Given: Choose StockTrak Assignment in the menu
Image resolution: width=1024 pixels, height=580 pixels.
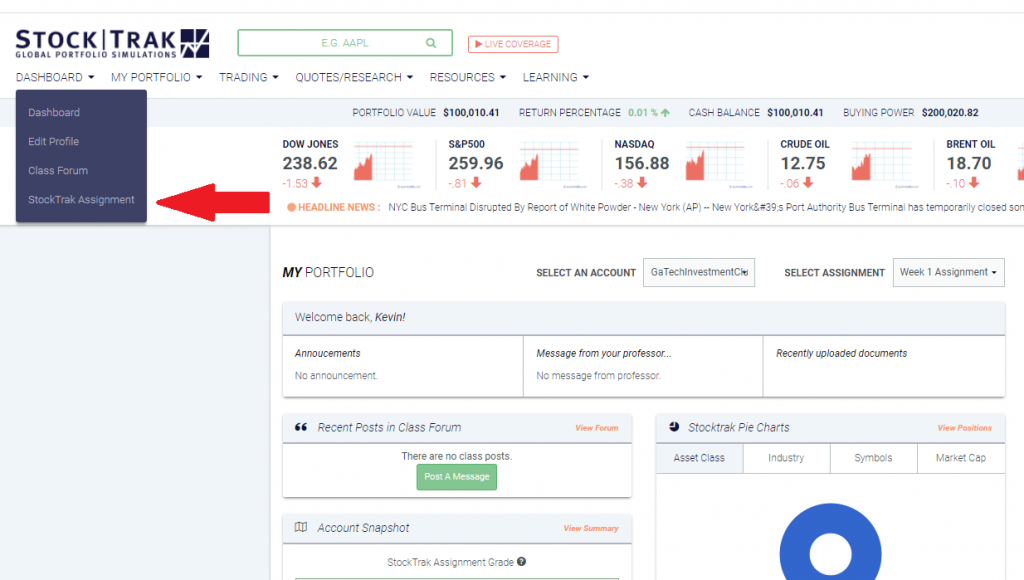Looking at the screenshot, I should [x=82, y=199].
